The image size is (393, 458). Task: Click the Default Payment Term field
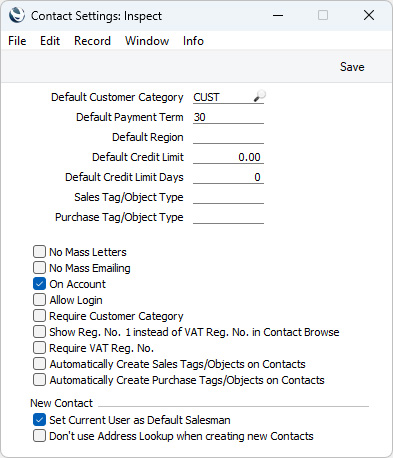tap(228, 117)
